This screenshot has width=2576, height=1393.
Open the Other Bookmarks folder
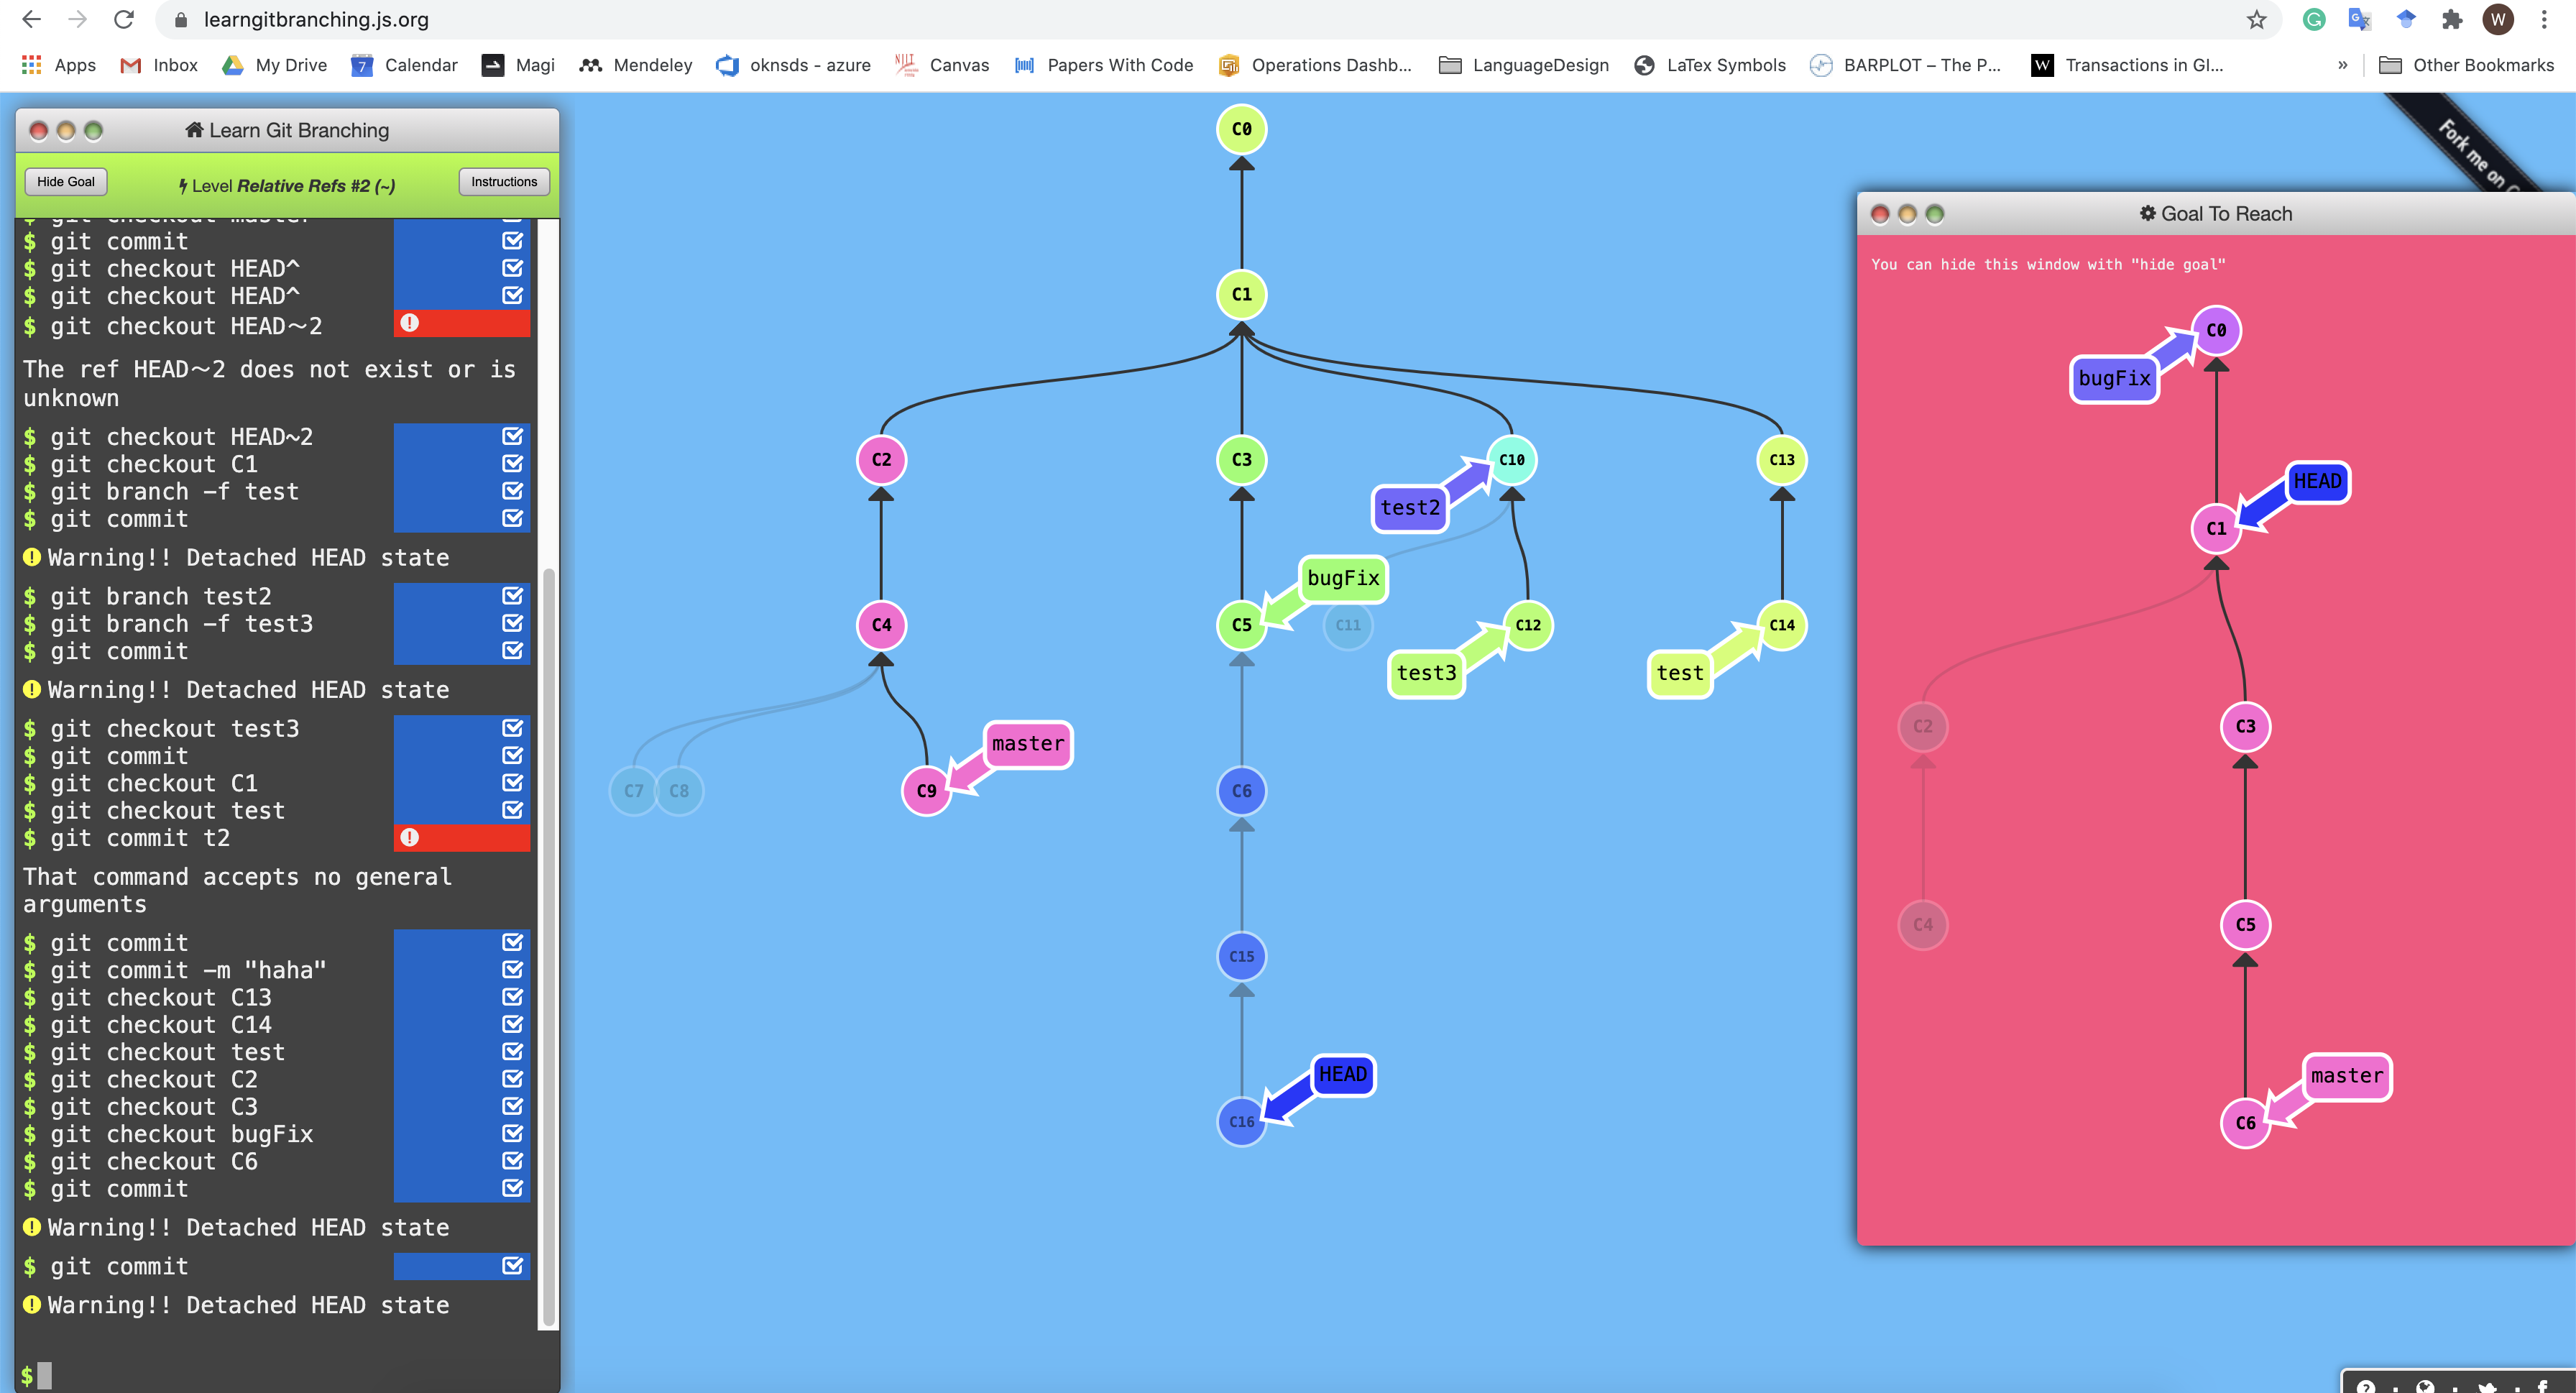(2466, 65)
